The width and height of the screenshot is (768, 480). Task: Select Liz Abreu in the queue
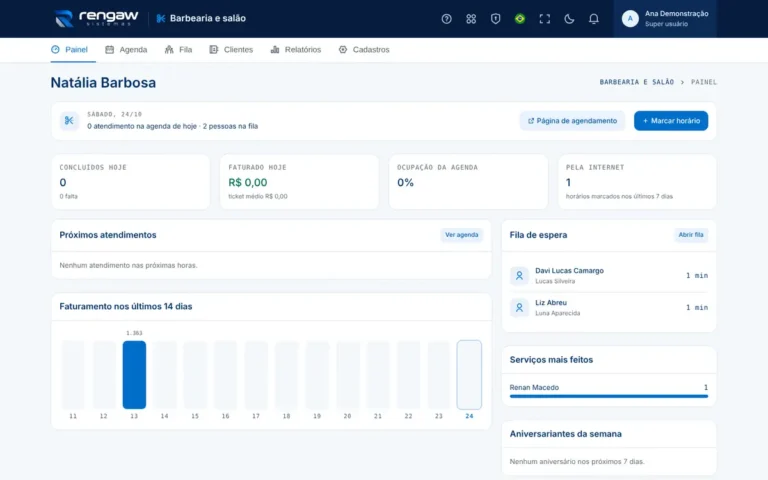pyautogui.click(x=609, y=308)
